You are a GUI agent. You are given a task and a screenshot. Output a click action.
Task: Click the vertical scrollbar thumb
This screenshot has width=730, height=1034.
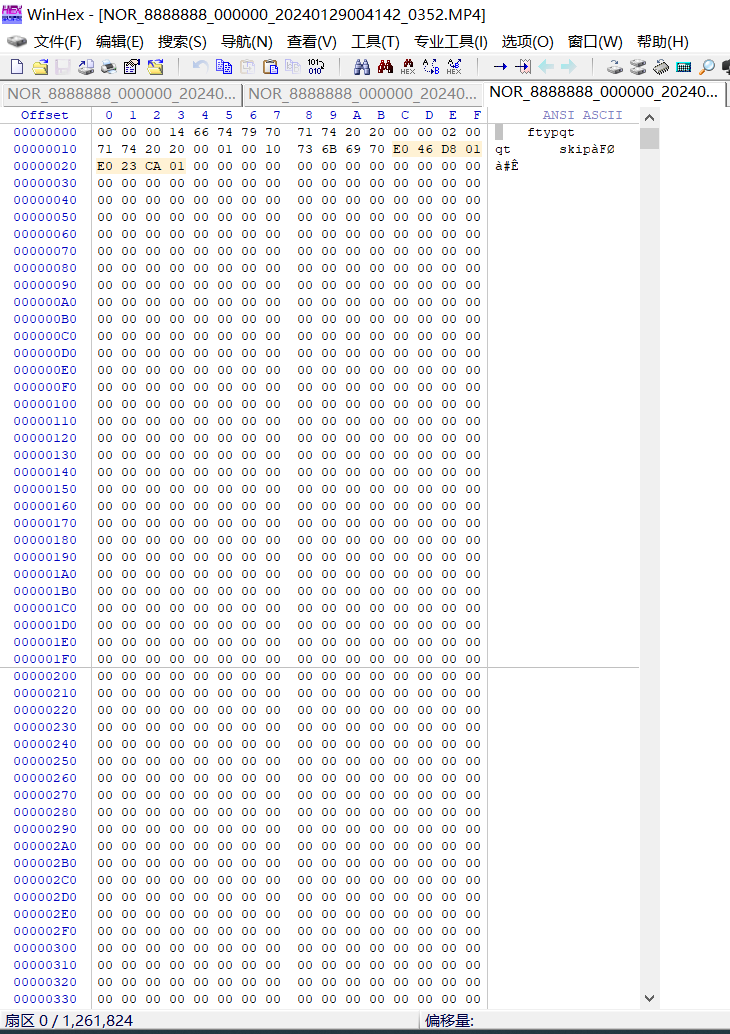coord(649,138)
